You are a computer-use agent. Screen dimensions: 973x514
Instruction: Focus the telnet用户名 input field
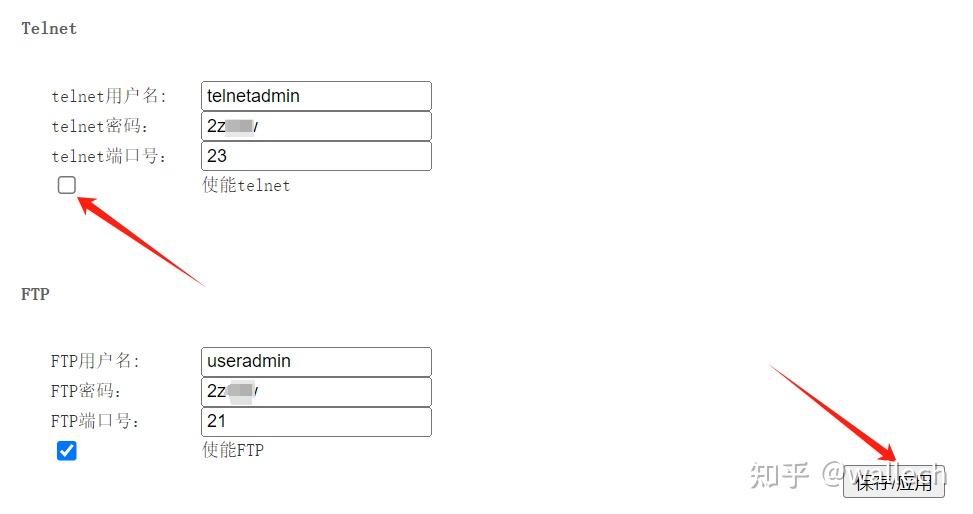click(316, 96)
